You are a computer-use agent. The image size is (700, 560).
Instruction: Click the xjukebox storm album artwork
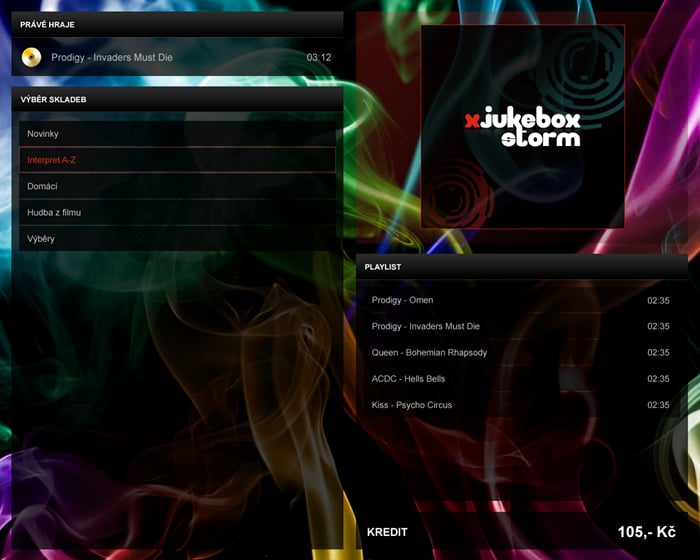pos(522,126)
